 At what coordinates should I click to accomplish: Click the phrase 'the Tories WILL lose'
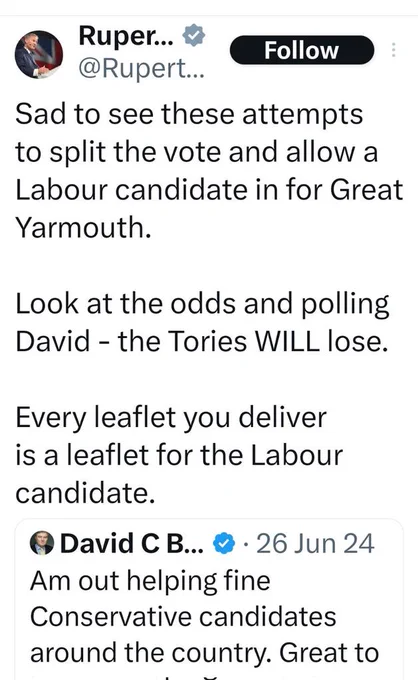click(x=253, y=341)
